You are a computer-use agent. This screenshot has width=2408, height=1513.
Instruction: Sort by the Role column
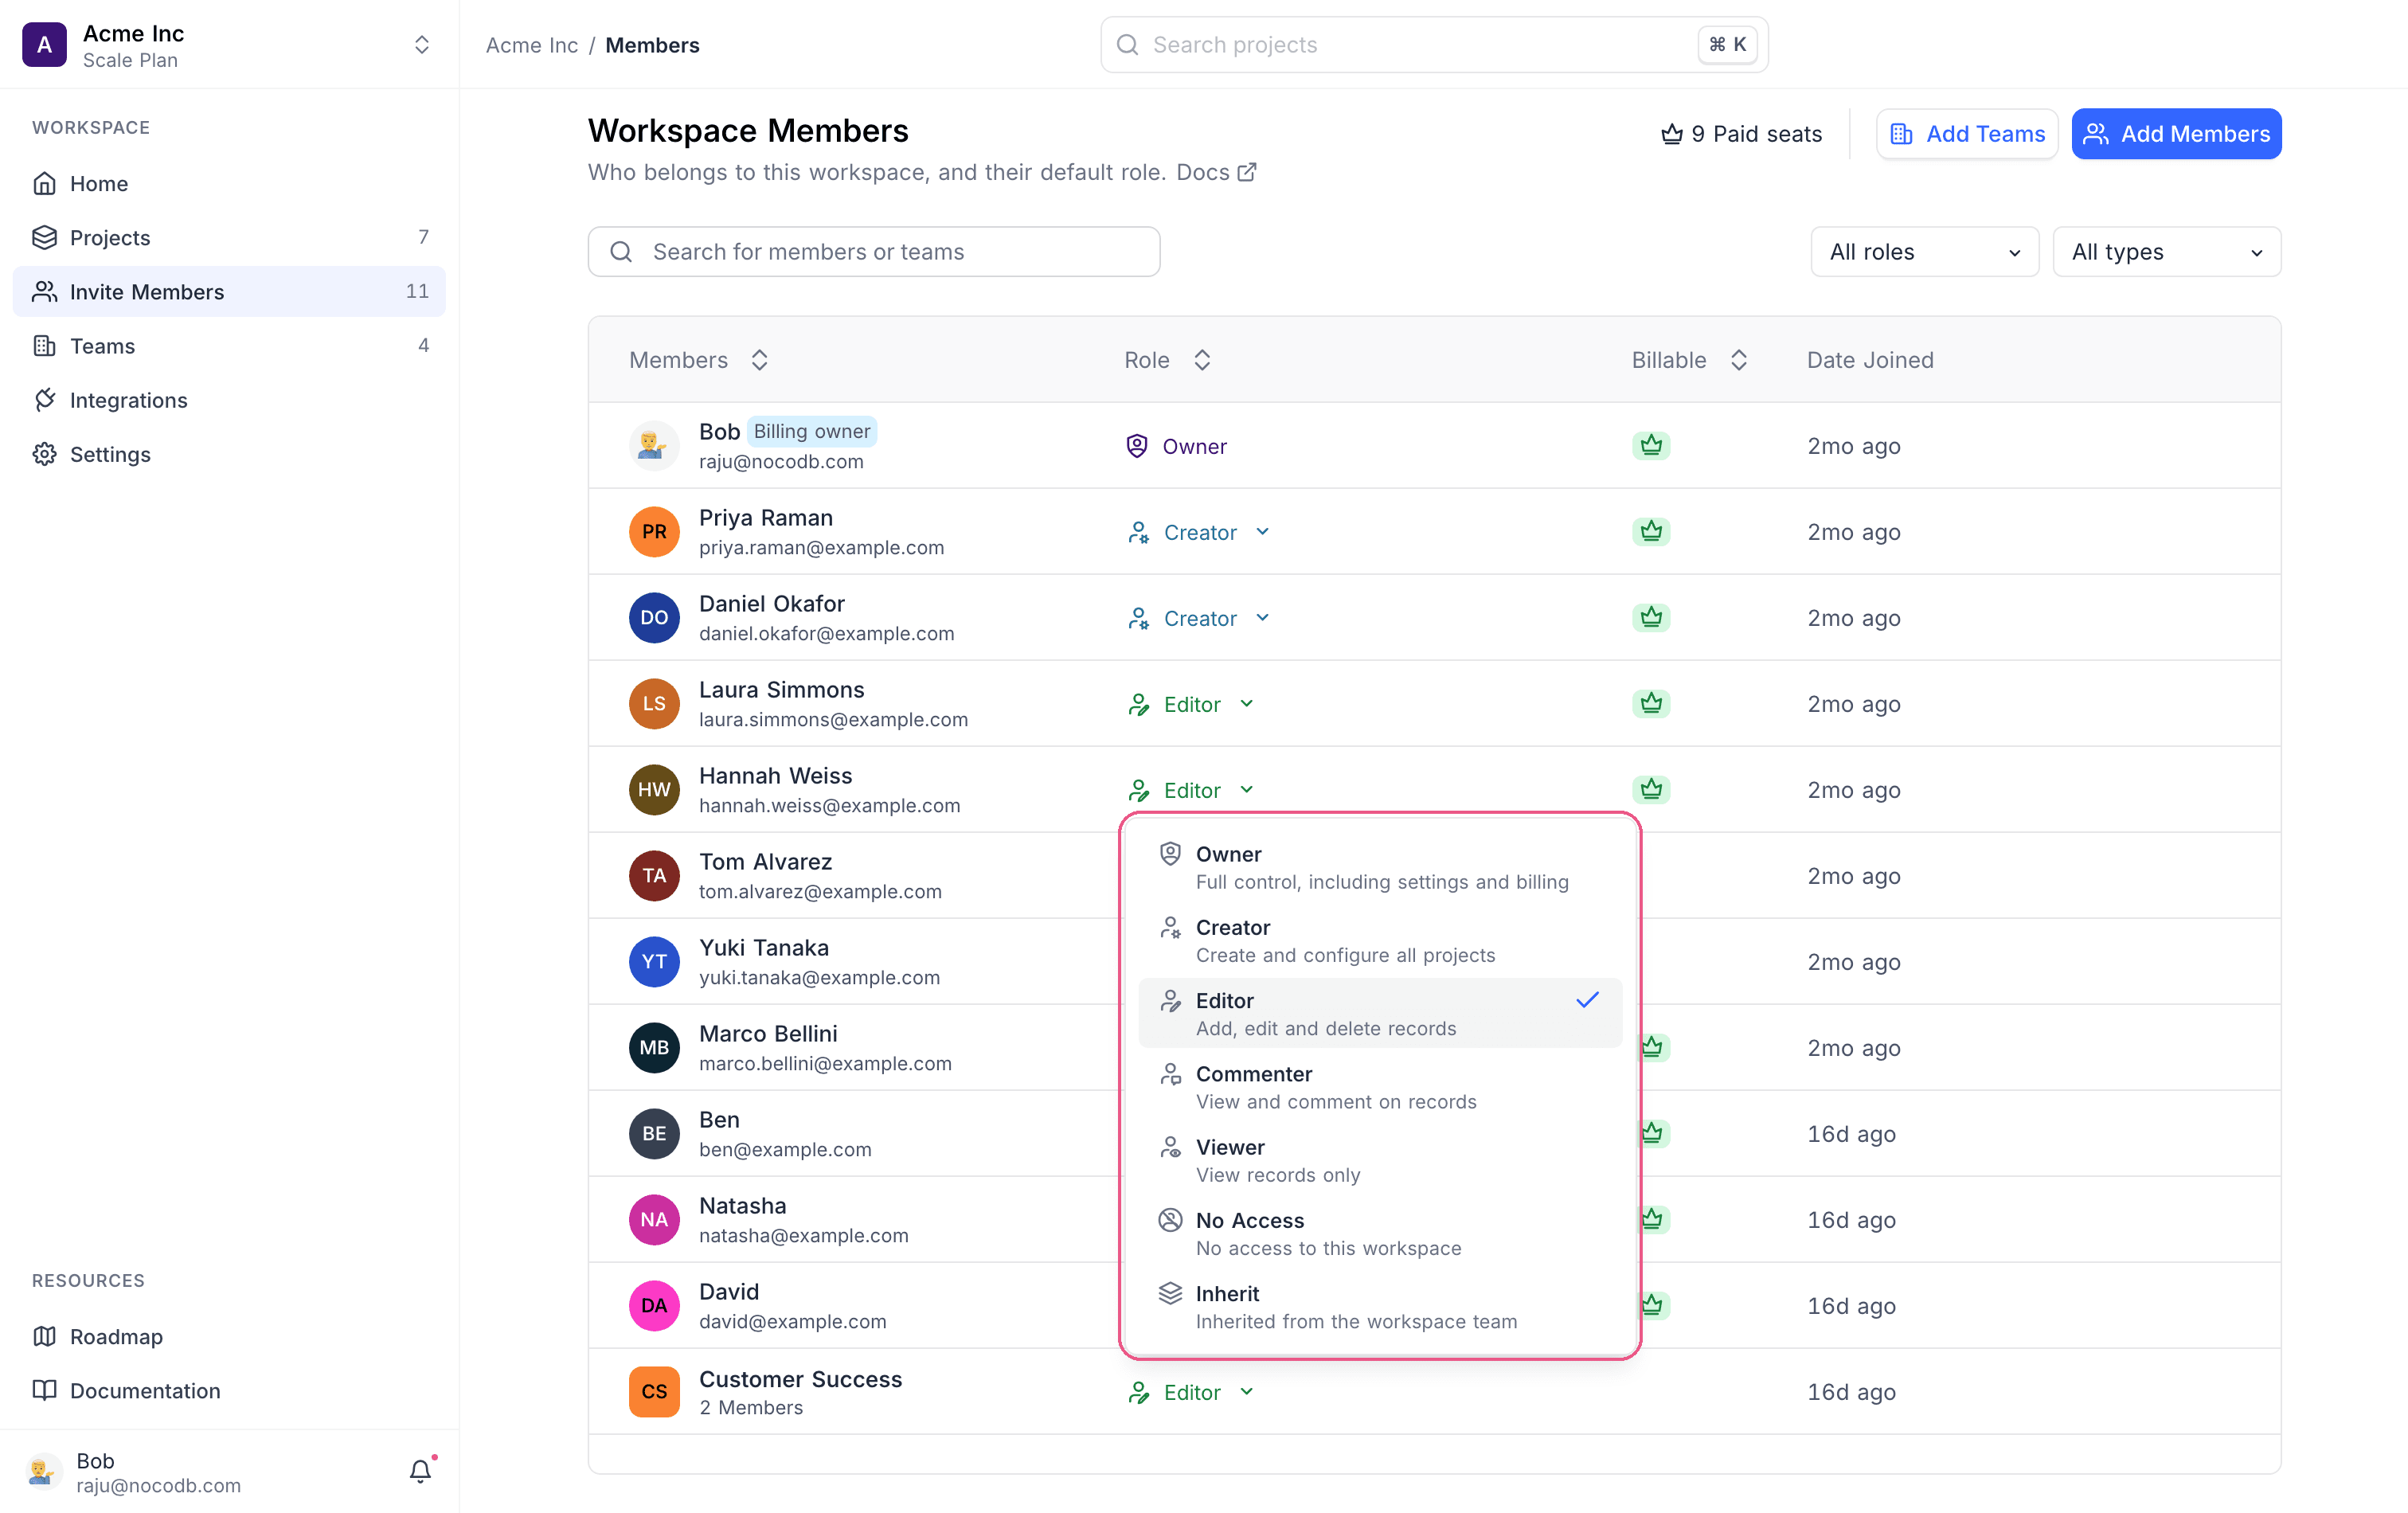(1202, 360)
